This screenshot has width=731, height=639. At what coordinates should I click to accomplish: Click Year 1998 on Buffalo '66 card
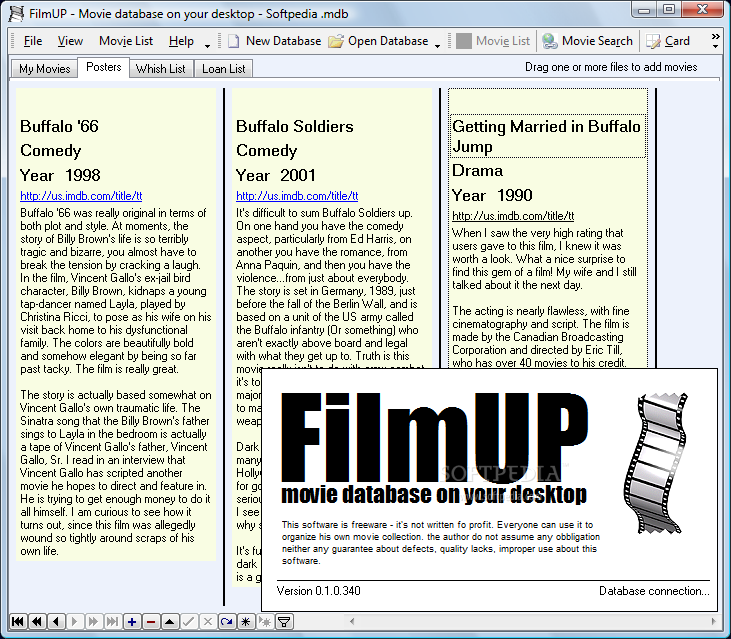[60, 175]
